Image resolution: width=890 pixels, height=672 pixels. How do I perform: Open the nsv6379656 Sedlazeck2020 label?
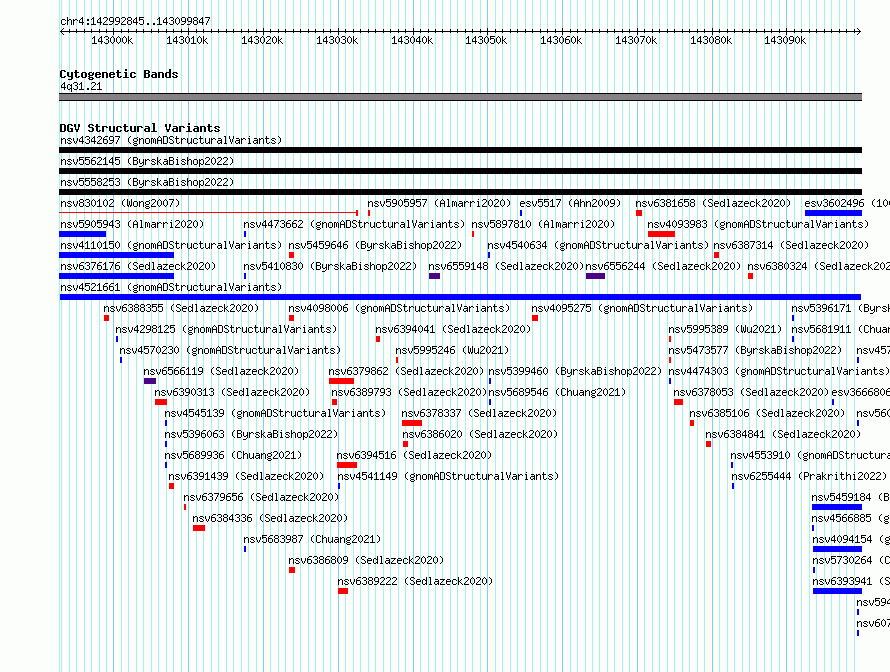262,497
